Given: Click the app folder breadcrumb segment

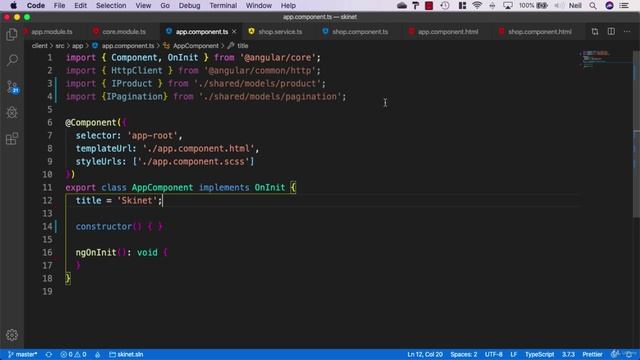Looking at the screenshot, I should coord(78,46).
